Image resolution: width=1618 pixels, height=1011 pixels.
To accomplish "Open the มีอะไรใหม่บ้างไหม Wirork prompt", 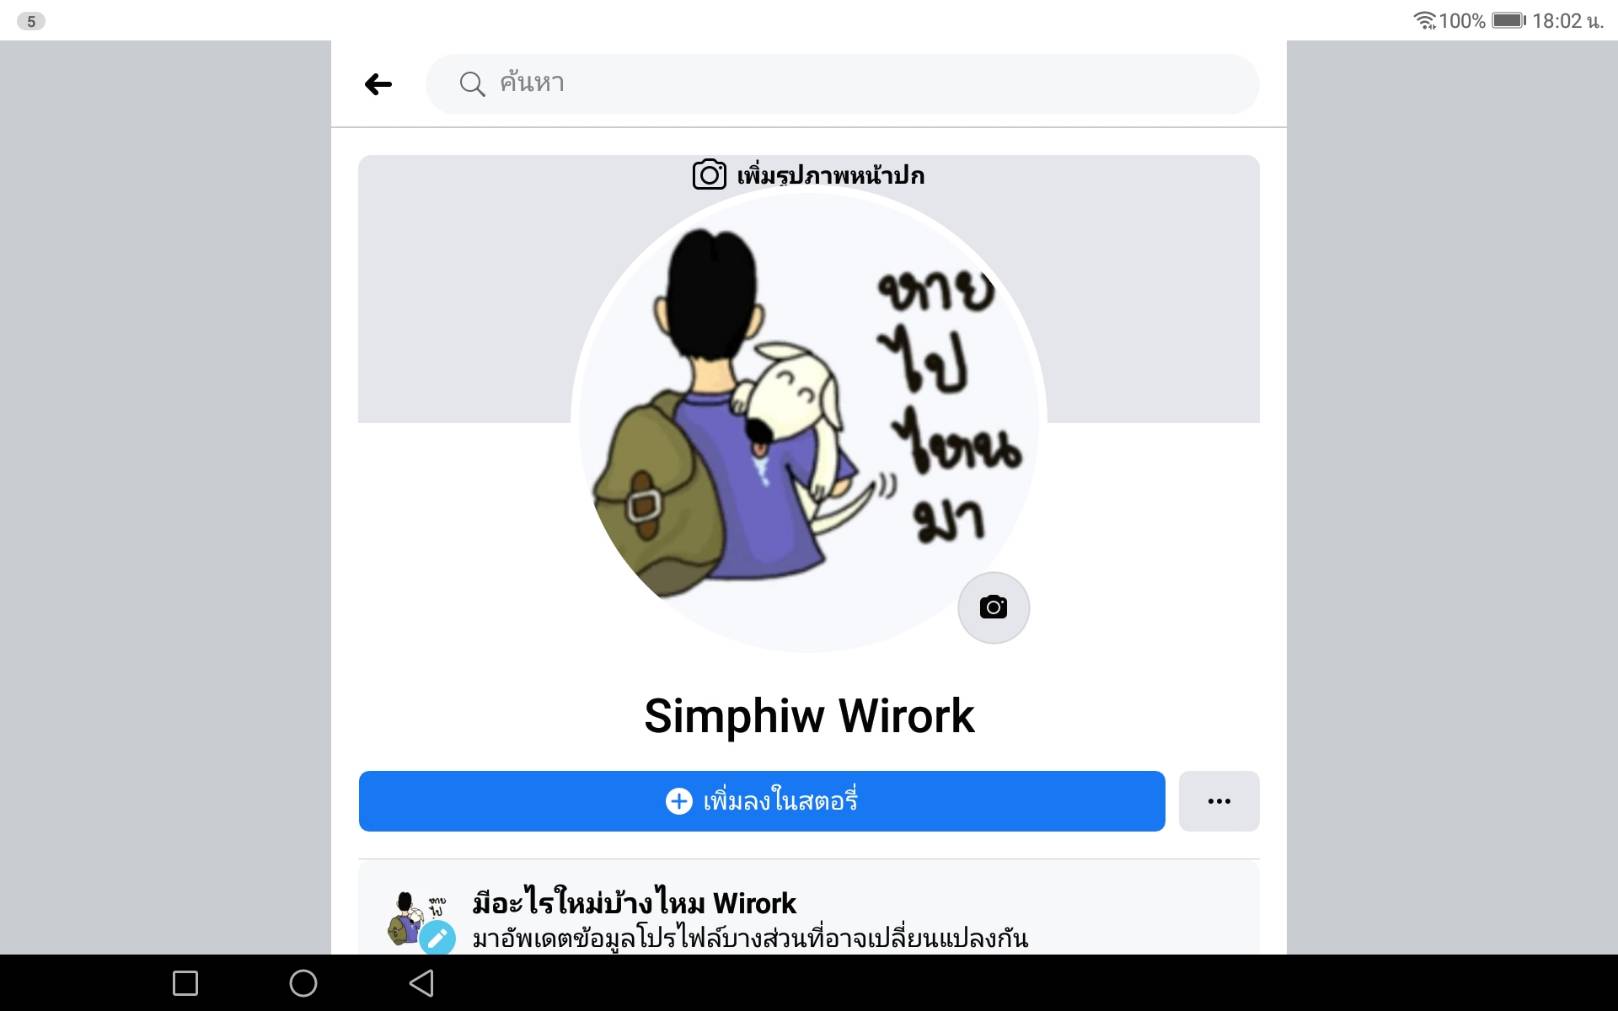I will coord(634,902).
